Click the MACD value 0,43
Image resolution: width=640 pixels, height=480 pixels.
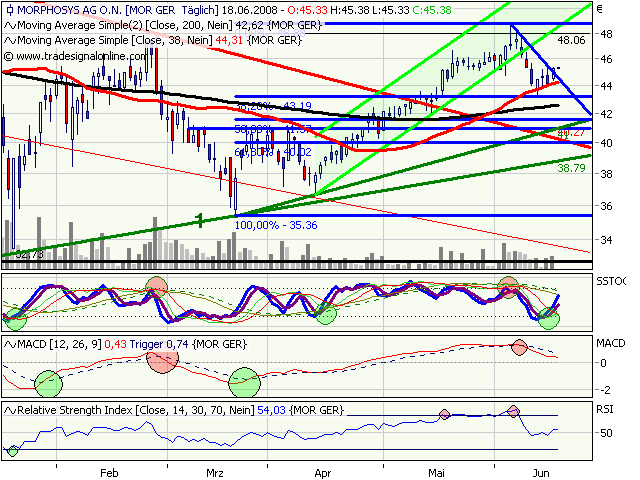click(116, 344)
